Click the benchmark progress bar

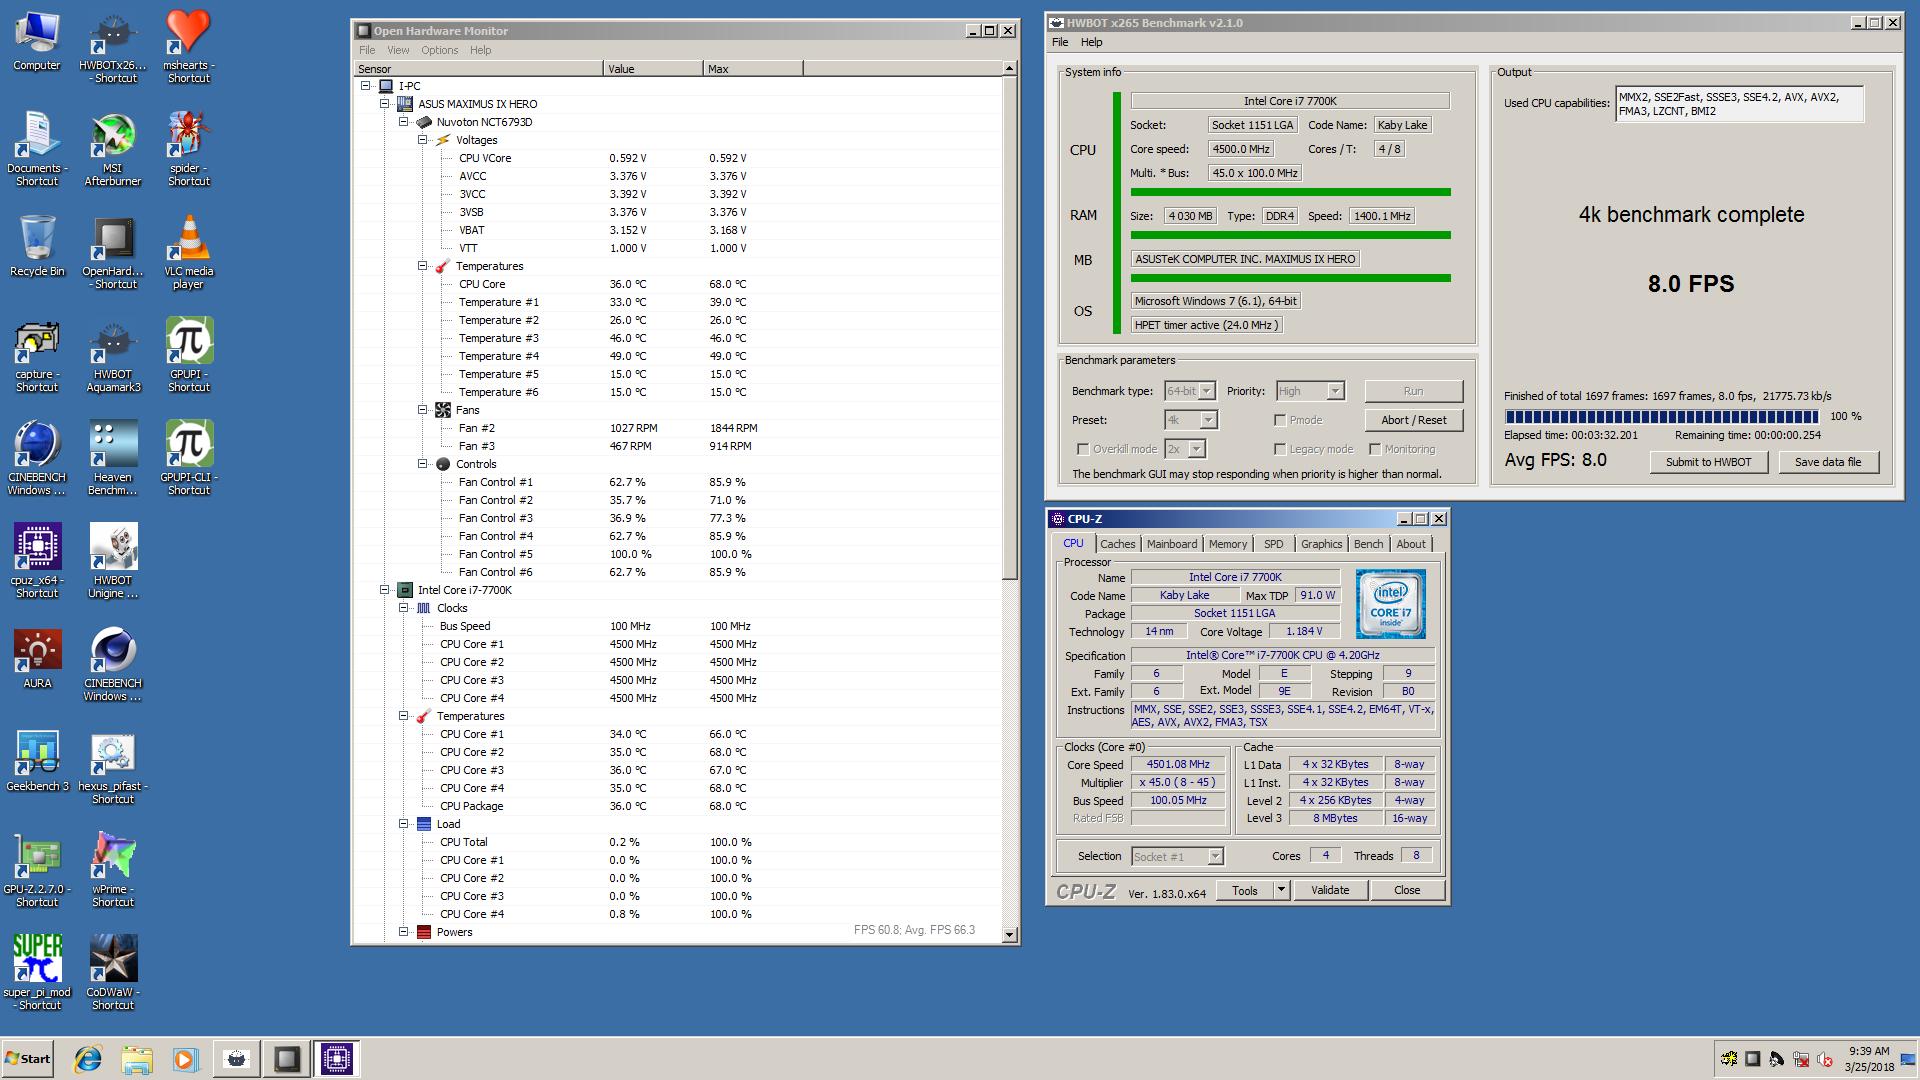coord(1661,417)
